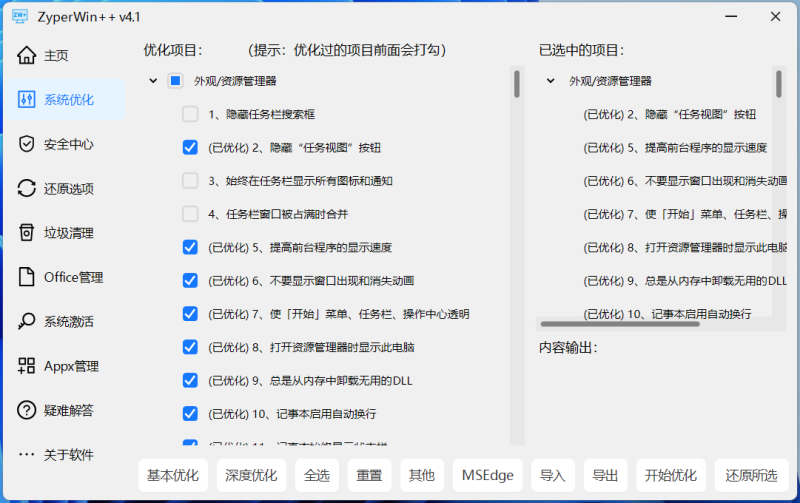The image size is (800, 503).
Task: Click the 基本优化 button
Action: click(x=173, y=475)
